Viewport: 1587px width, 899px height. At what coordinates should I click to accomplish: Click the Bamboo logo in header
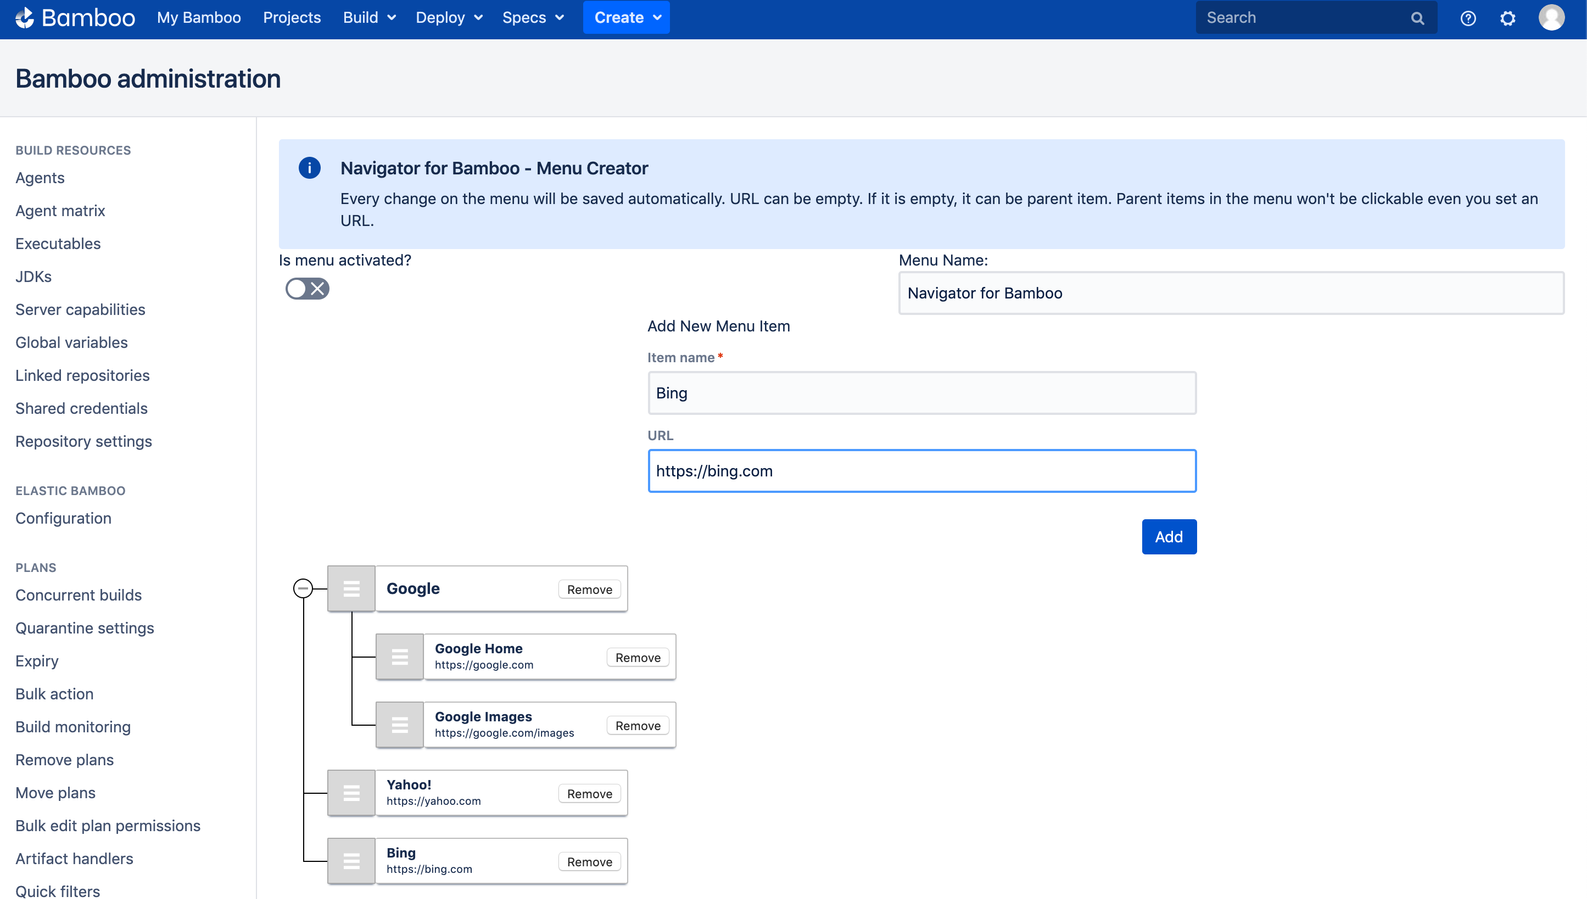coord(76,18)
